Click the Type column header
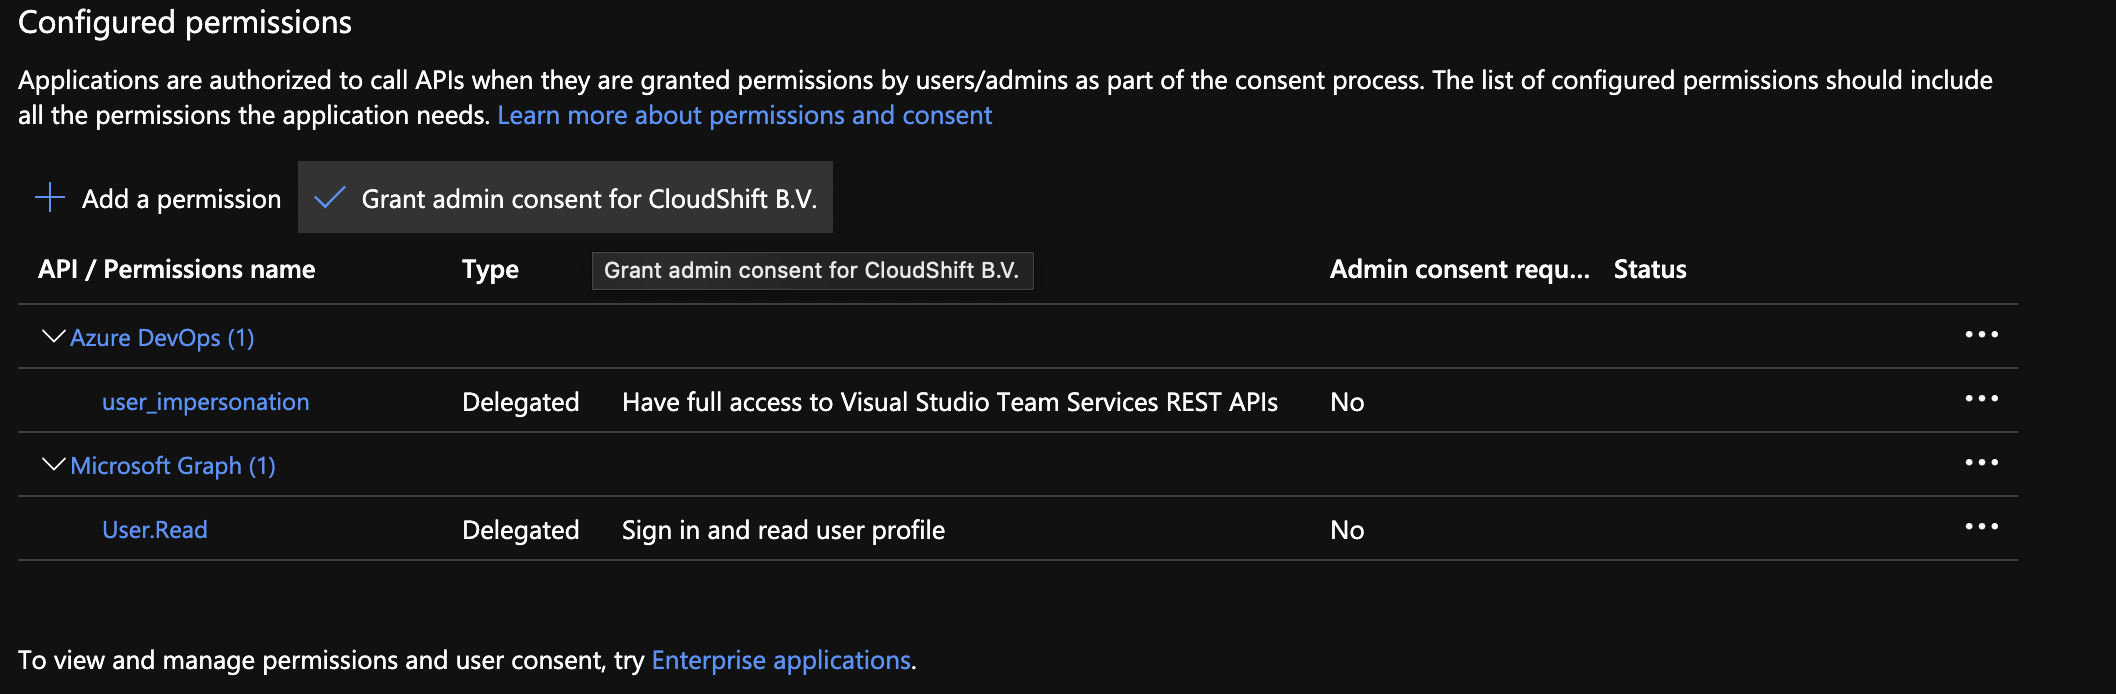The width and height of the screenshot is (2116, 694). click(490, 270)
